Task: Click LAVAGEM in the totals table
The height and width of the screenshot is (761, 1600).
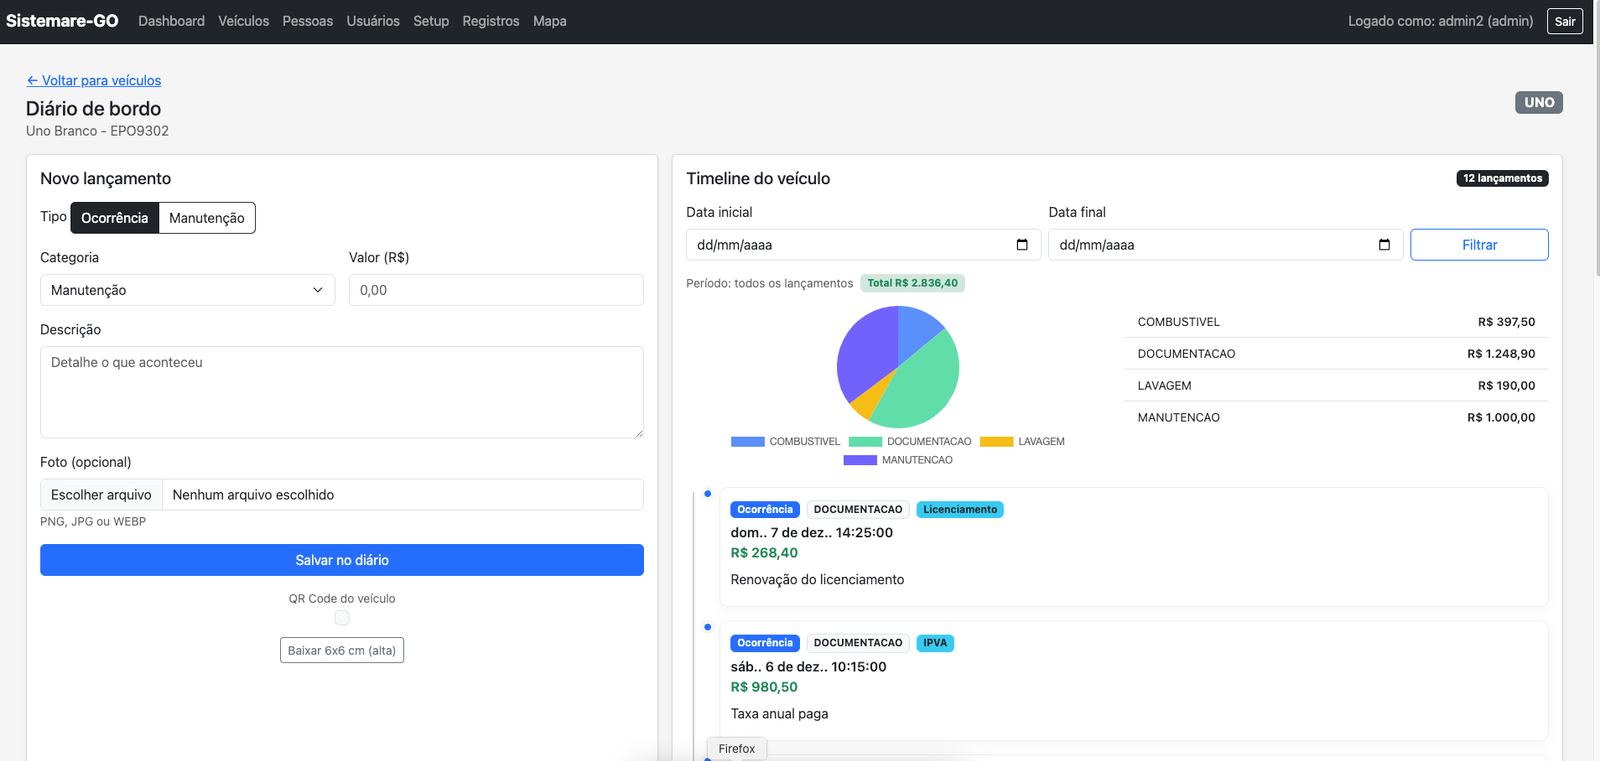Action: click(1165, 386)
